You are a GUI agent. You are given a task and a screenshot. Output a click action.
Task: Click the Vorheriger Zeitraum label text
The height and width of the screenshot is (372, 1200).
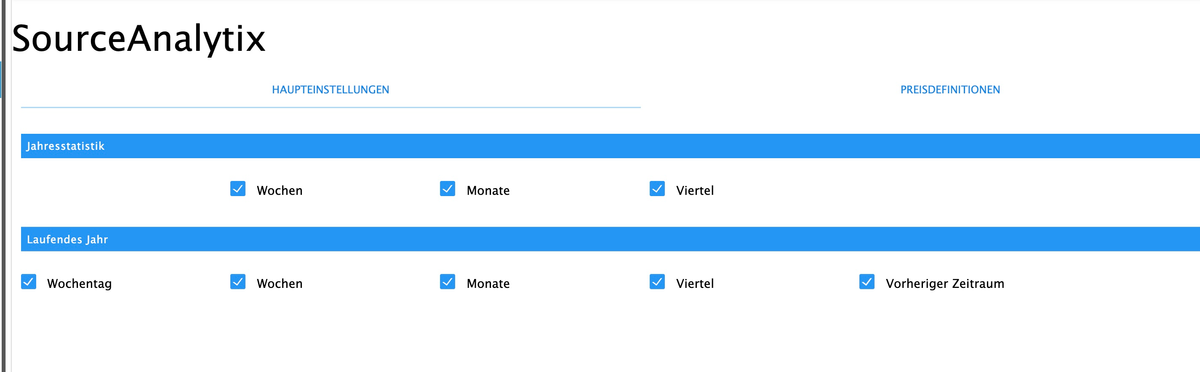pos(945,284)
